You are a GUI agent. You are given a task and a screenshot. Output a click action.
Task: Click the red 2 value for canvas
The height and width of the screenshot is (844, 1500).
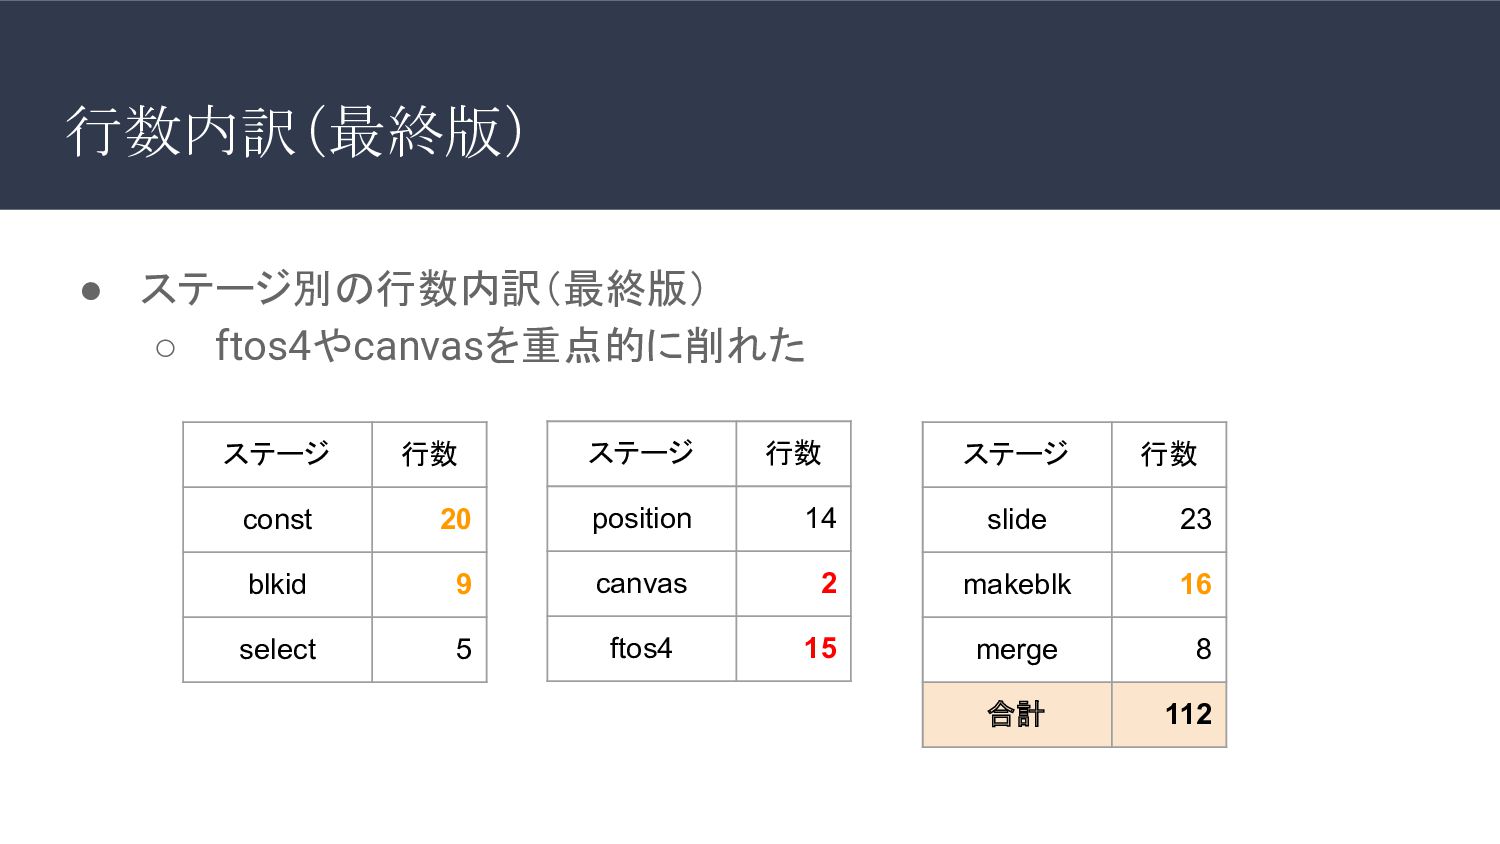coord(828,583)
